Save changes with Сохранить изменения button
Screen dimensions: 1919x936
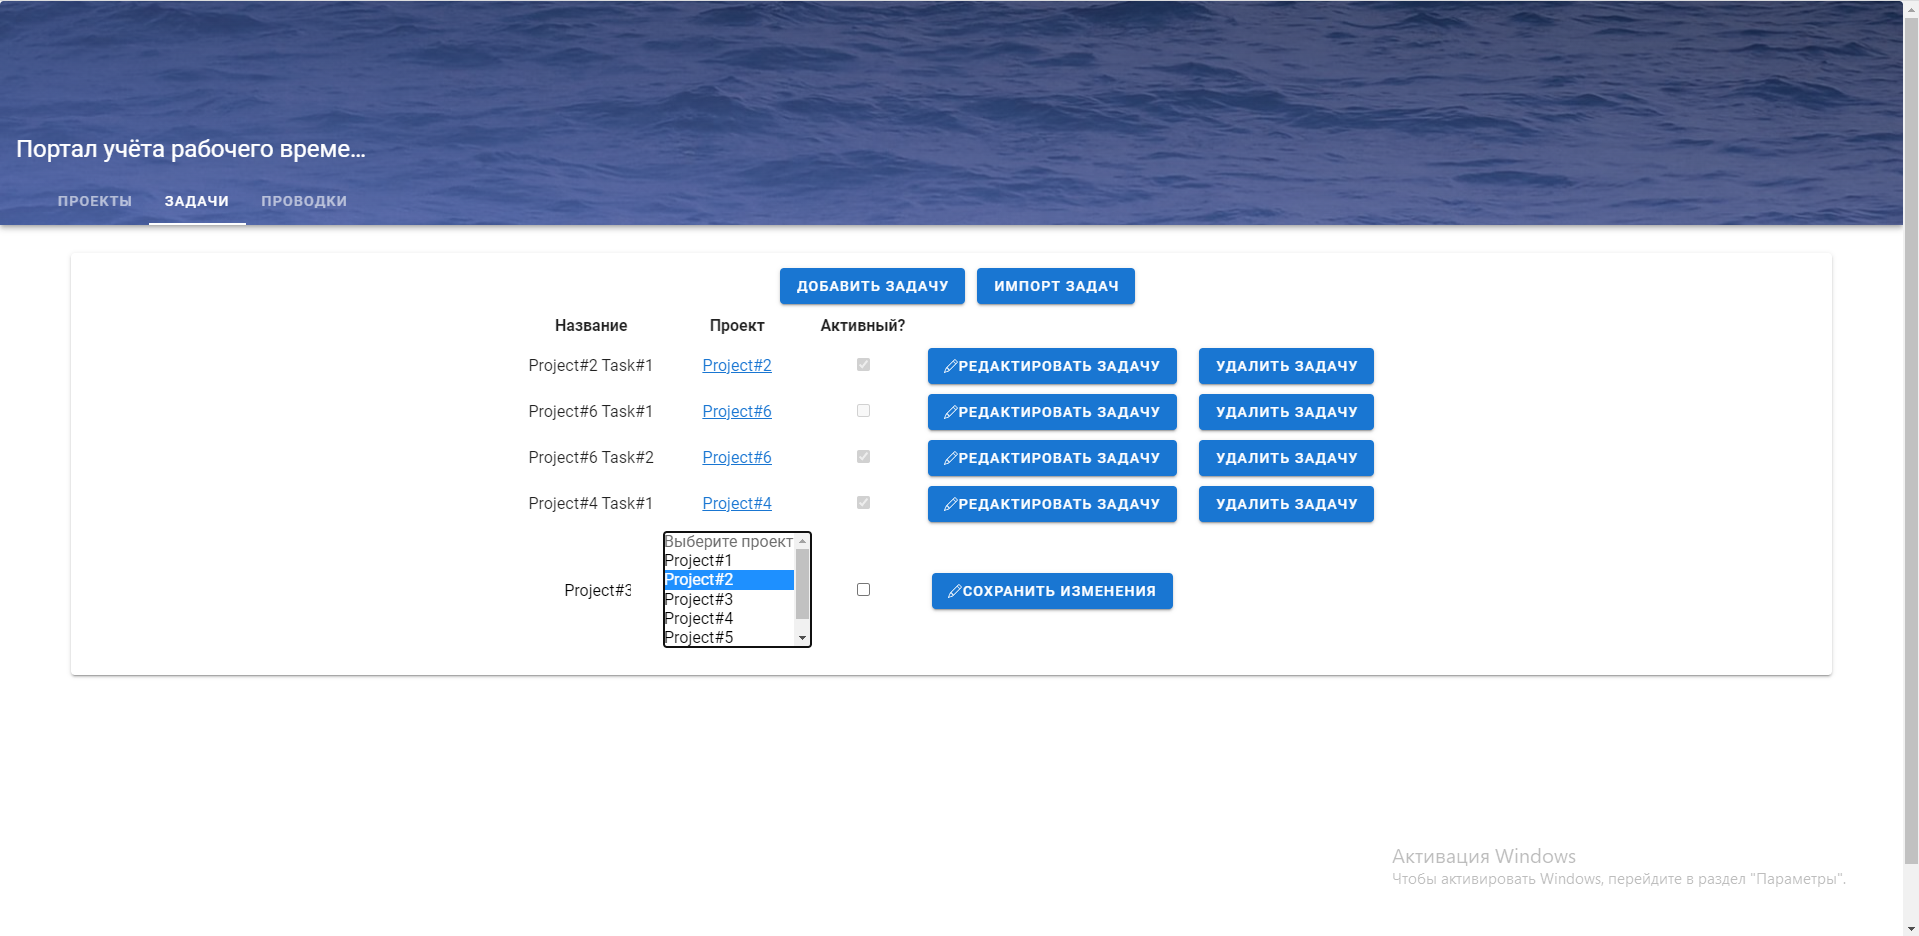[1052, 591]
